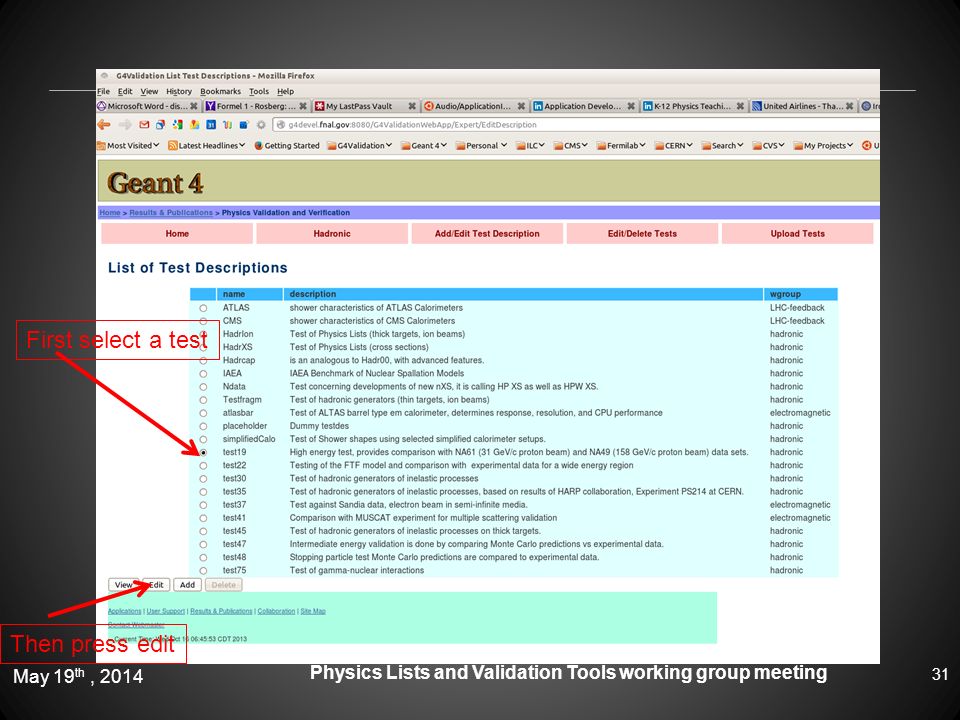Open the Search bookmarks folder
The image size is (960, 720).
[722, 146]
